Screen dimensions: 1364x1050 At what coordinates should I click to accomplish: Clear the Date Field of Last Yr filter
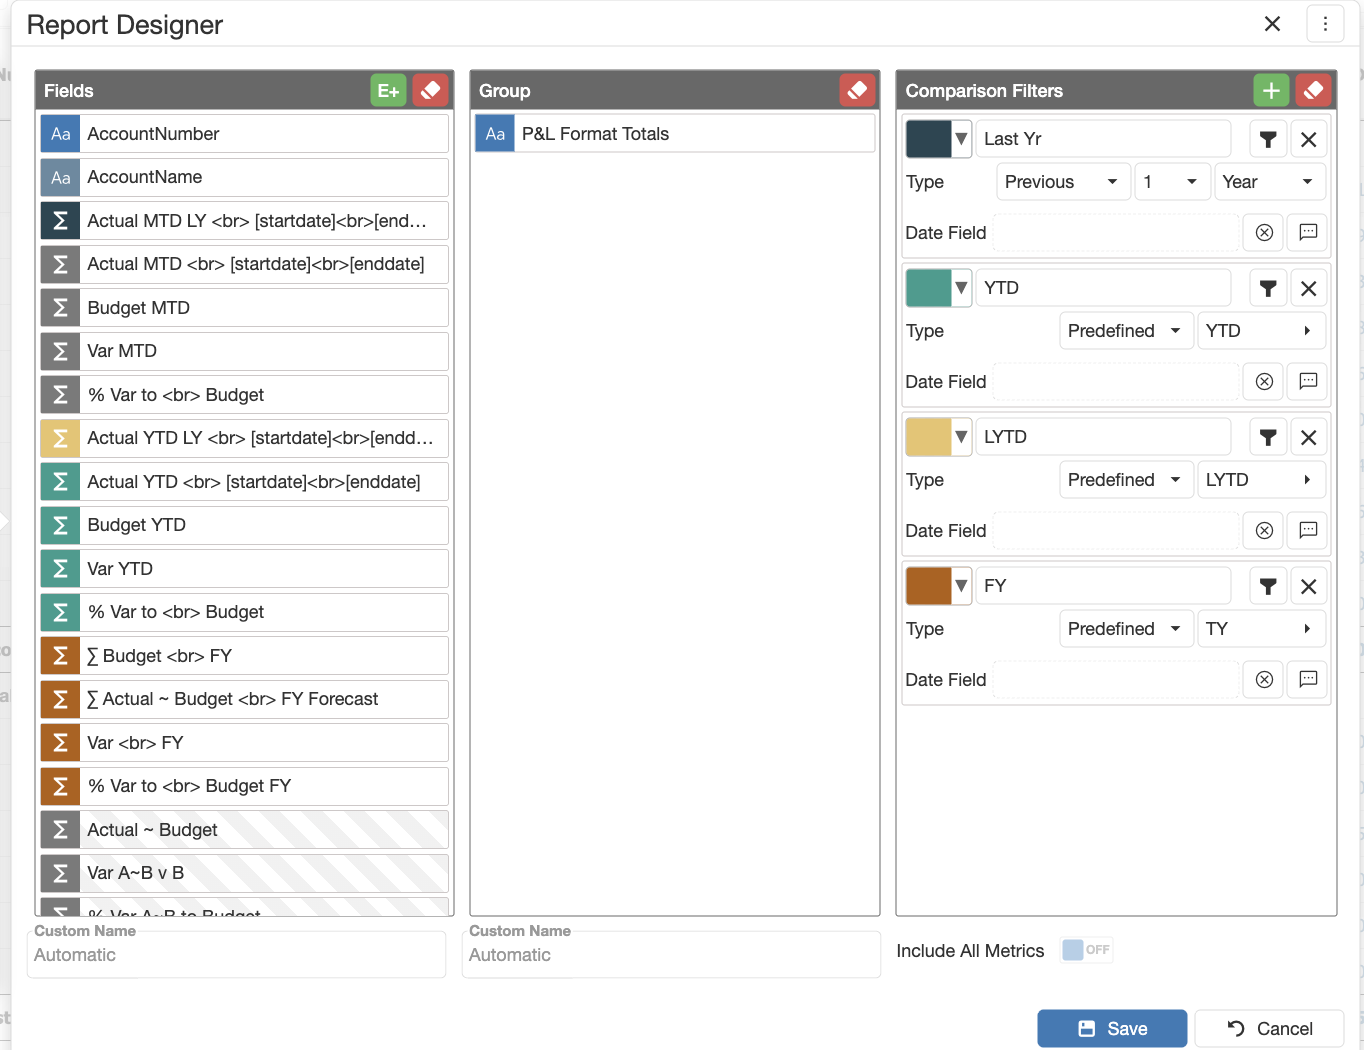1264,232
